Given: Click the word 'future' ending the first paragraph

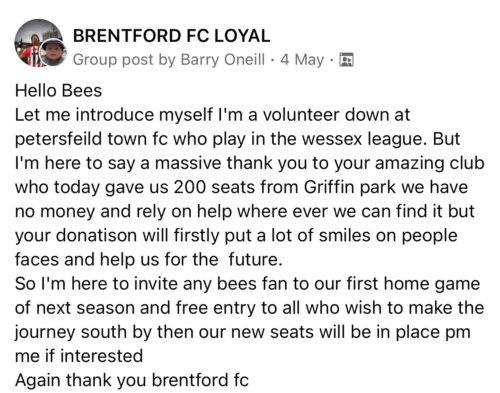Looking at the screenshot, I should [253, 259].
